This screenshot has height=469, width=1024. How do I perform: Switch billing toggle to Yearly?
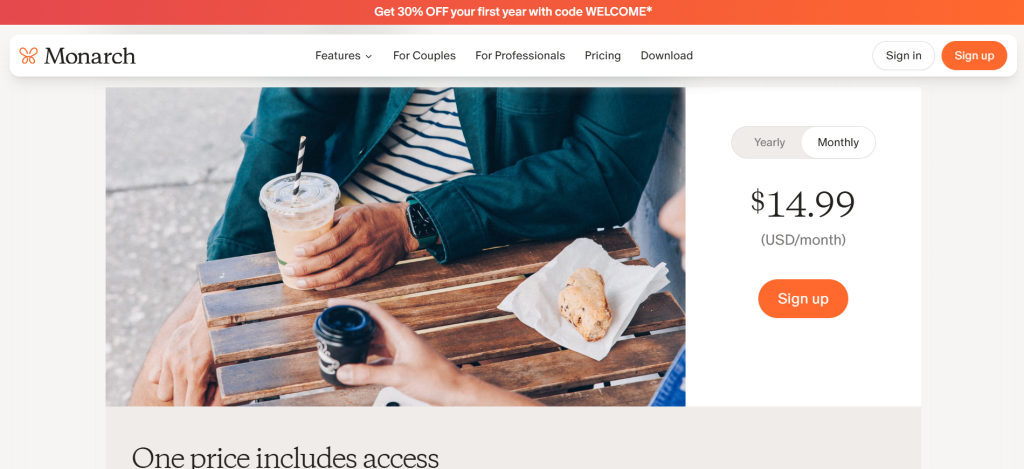pyautogui.click(x=769, y=142)
